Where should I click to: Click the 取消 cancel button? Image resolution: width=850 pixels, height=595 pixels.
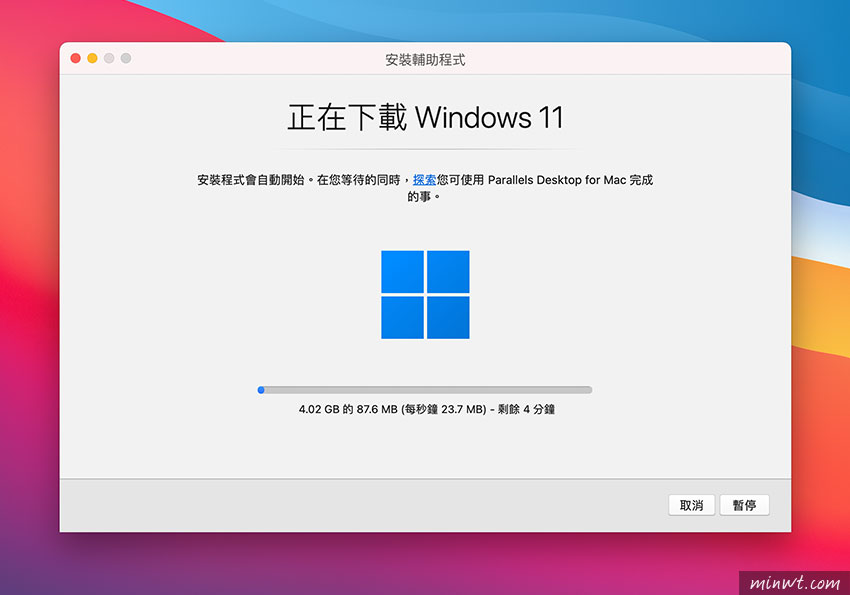(691, 505)
